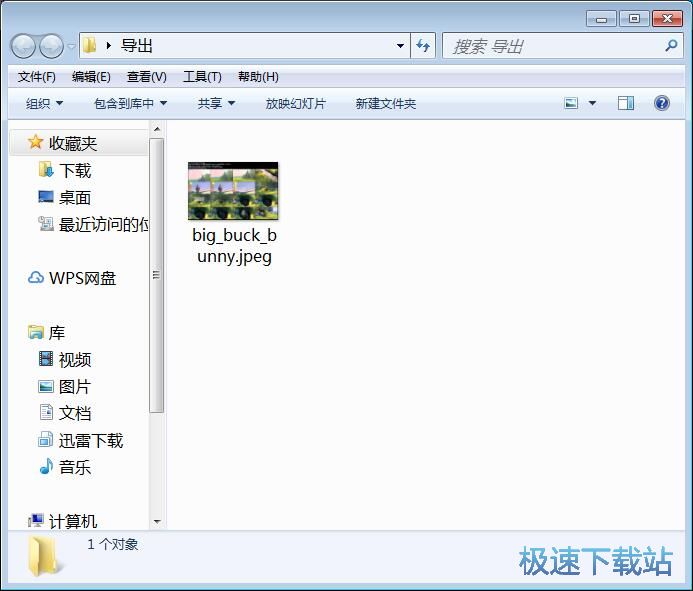Expand the breadcrumb arrow before 导出
This screenshot has height=591, width=693.
click(108, 46)
